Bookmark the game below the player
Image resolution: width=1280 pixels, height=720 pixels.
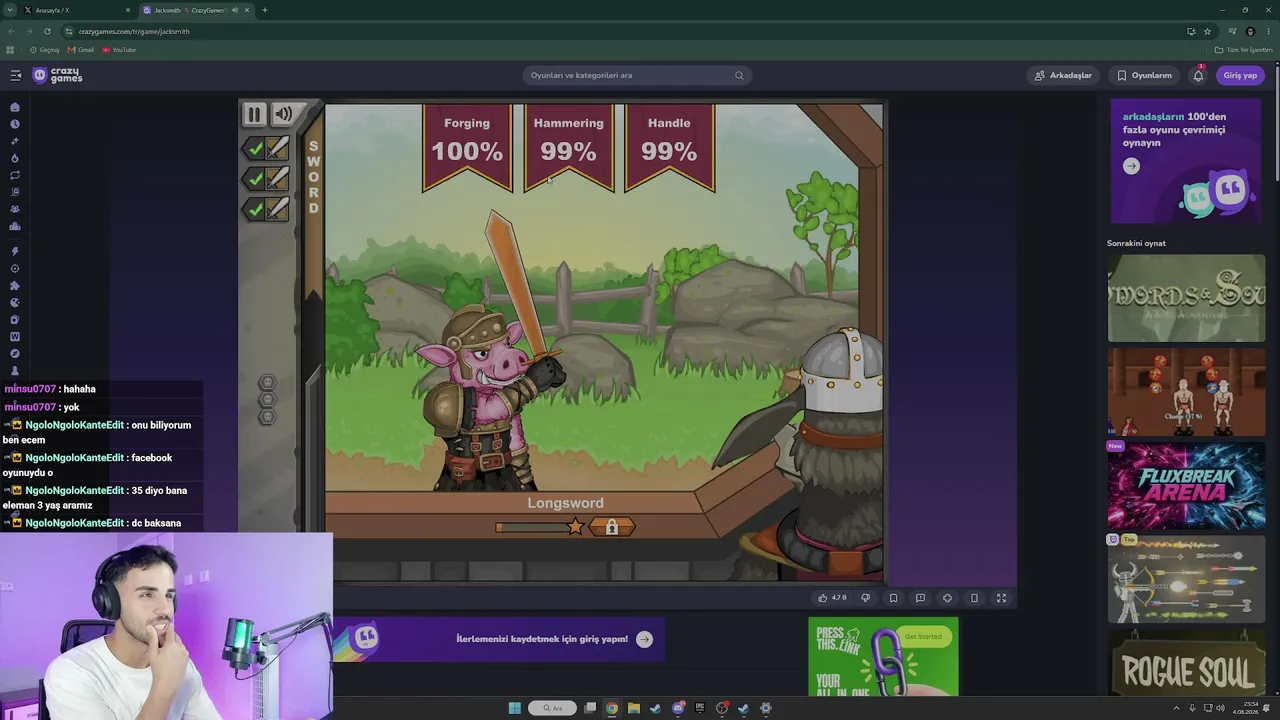893,598
